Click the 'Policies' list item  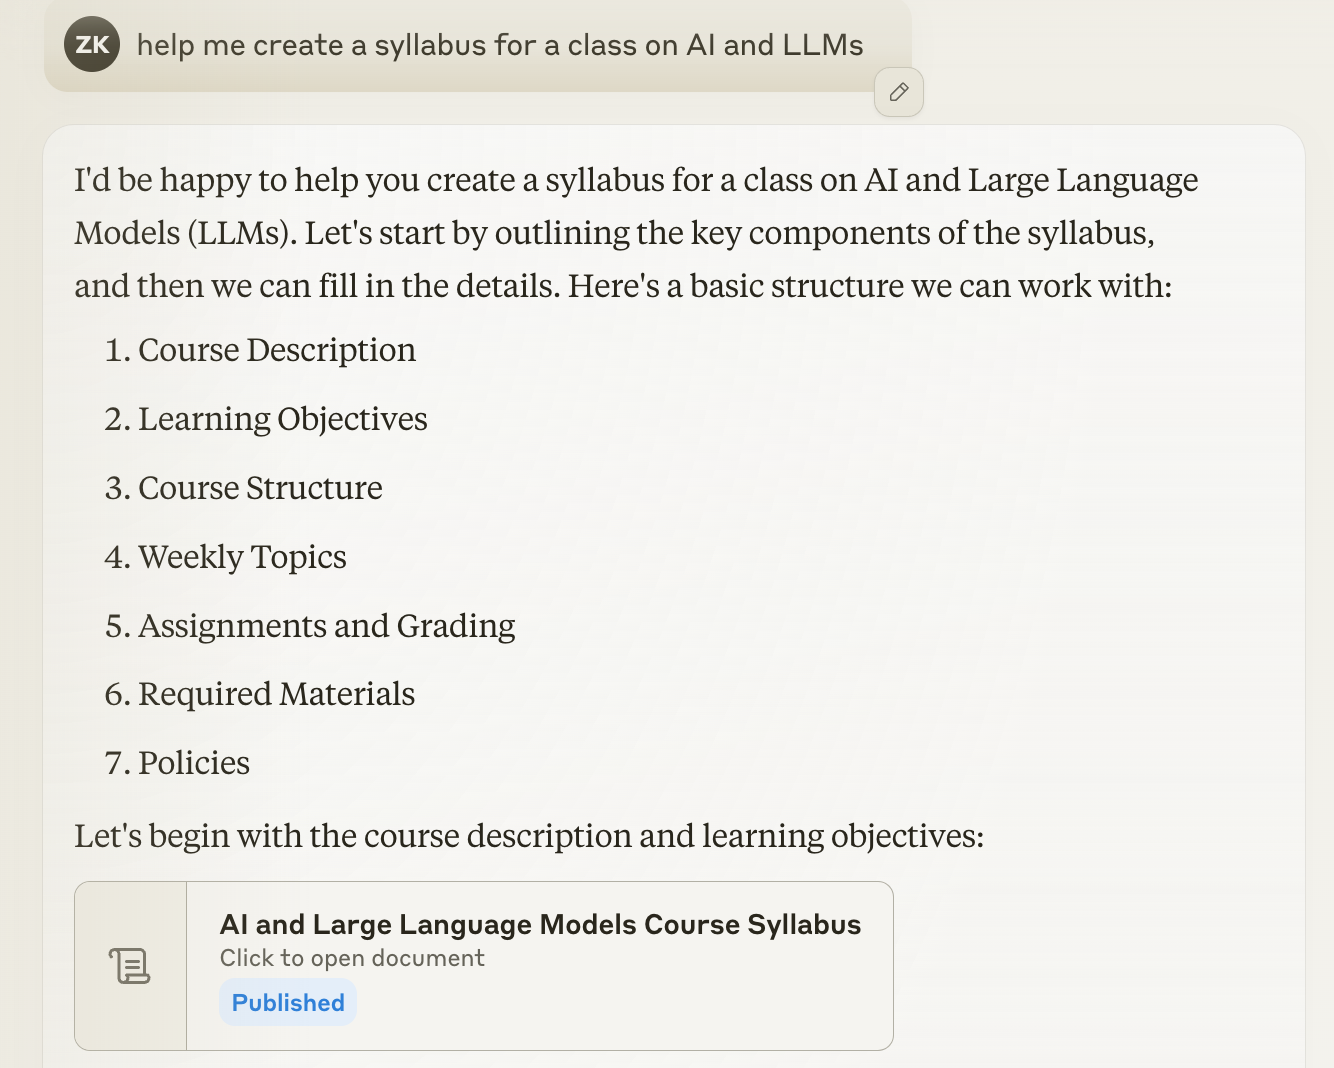[194, 763]
